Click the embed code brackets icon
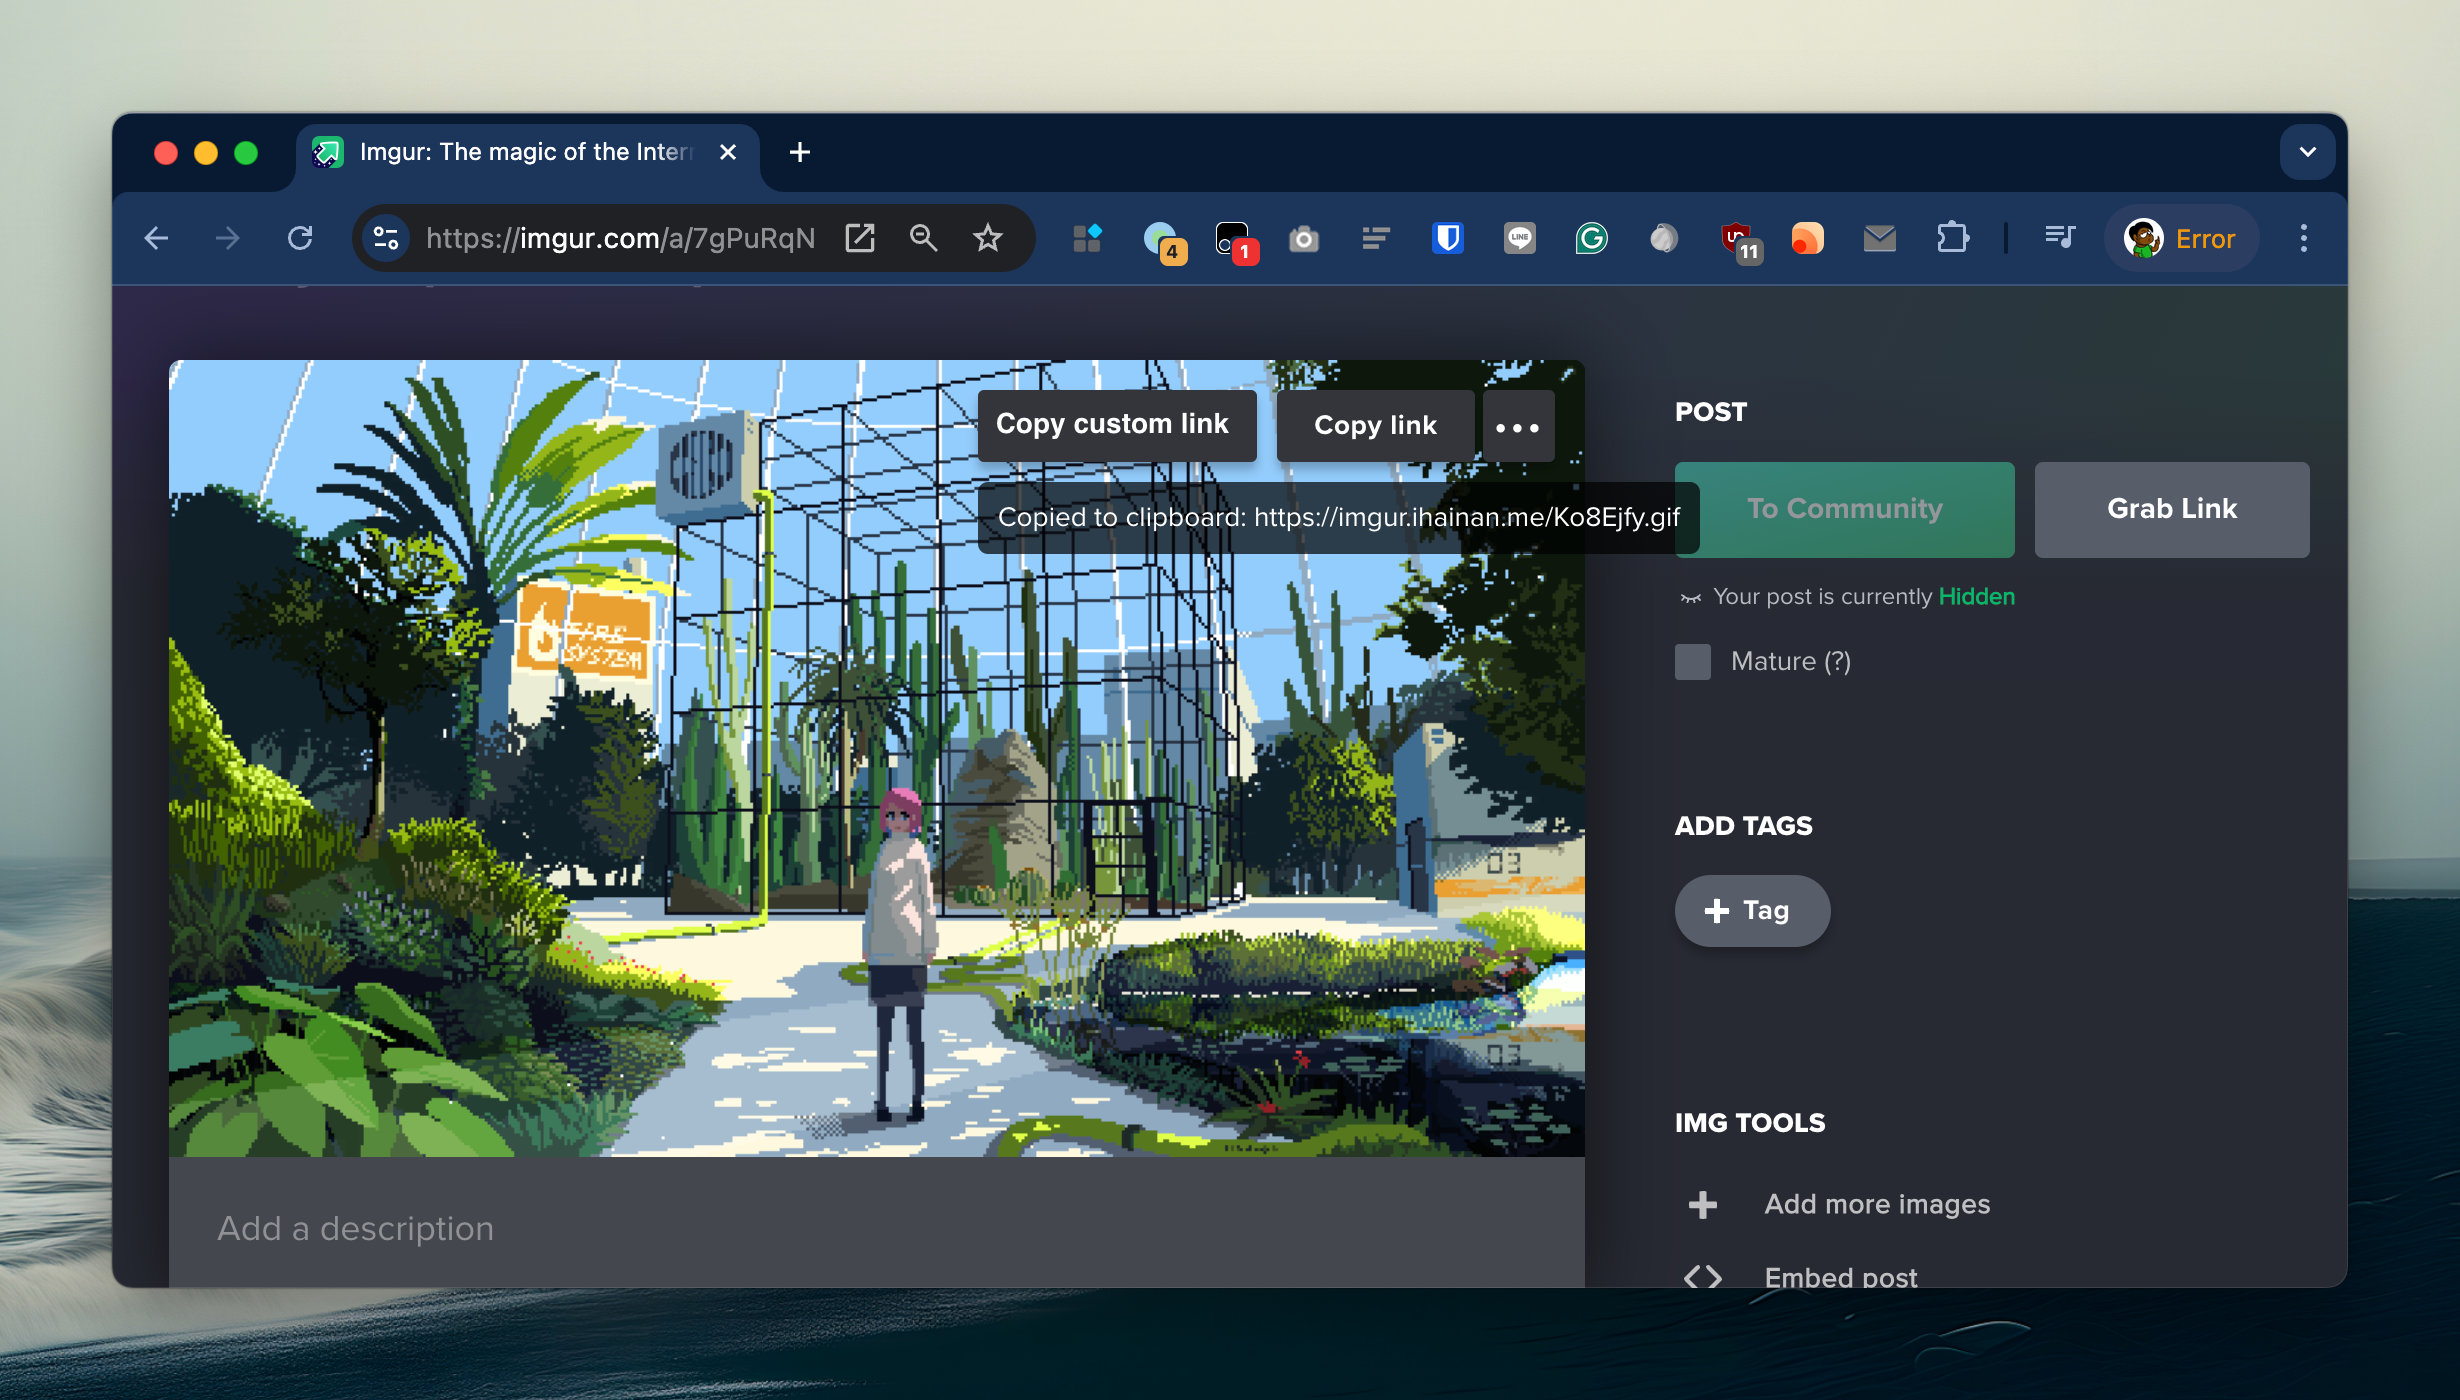Screen dimensions: 2460x1400 [x=1703, y=1276]
